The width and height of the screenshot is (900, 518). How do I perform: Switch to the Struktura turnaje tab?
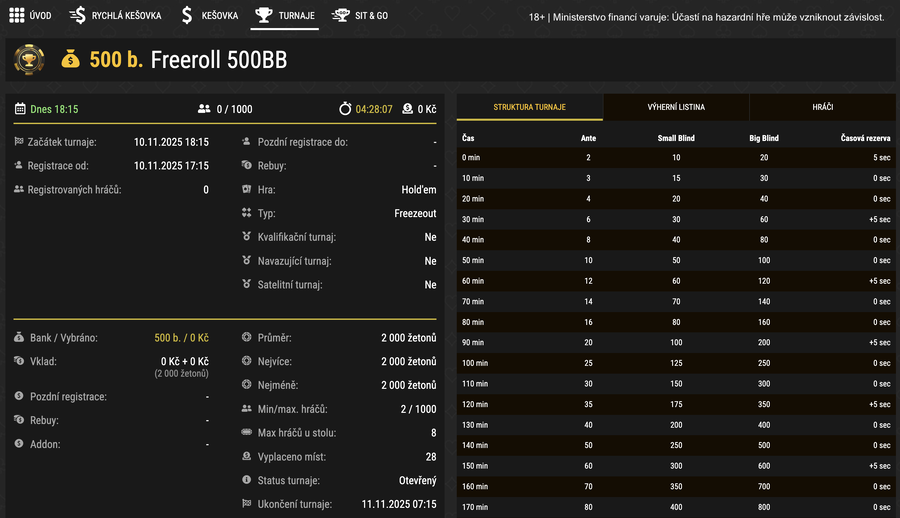tap(530, 107)
